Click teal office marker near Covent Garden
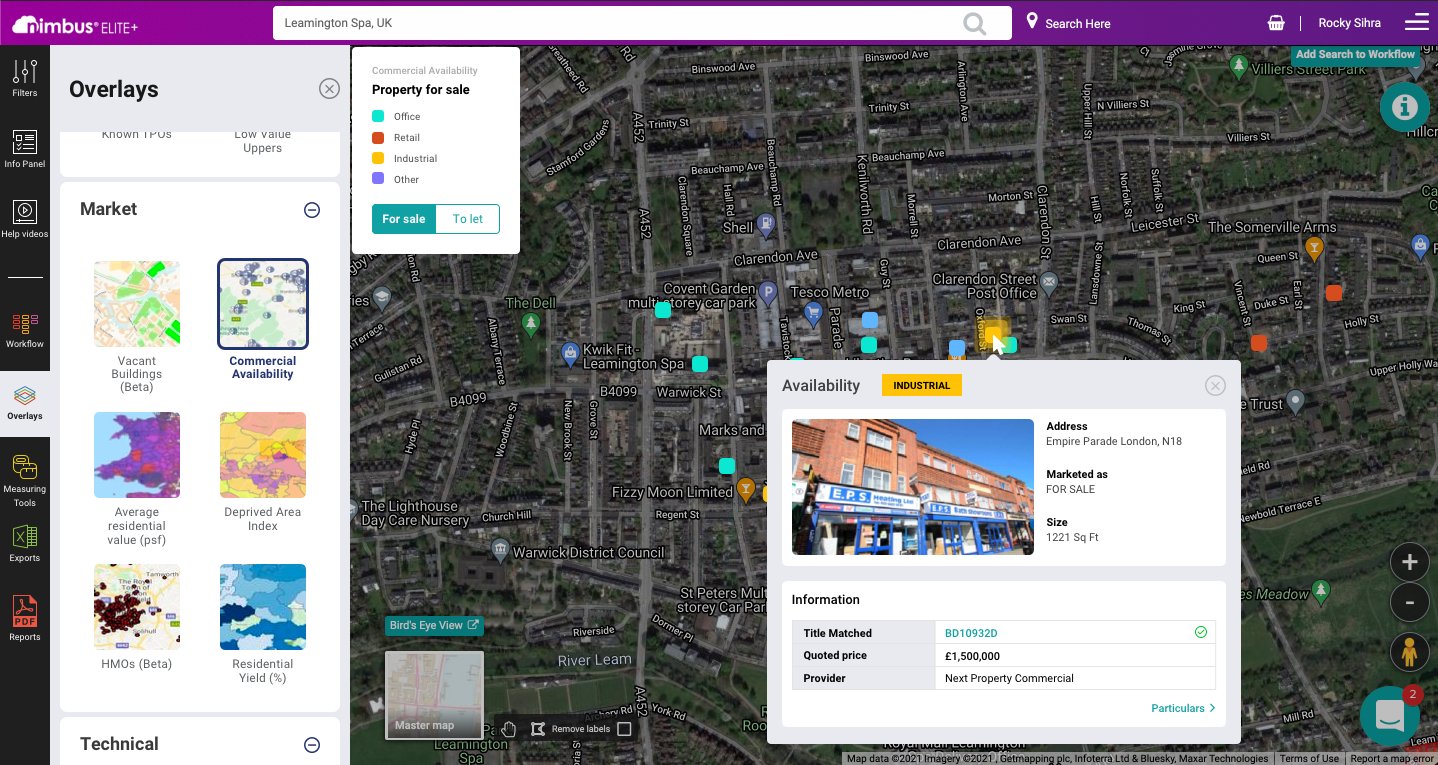Image resolution: width=1438 pixels, height=765 pixels. [x=662, y=310]
